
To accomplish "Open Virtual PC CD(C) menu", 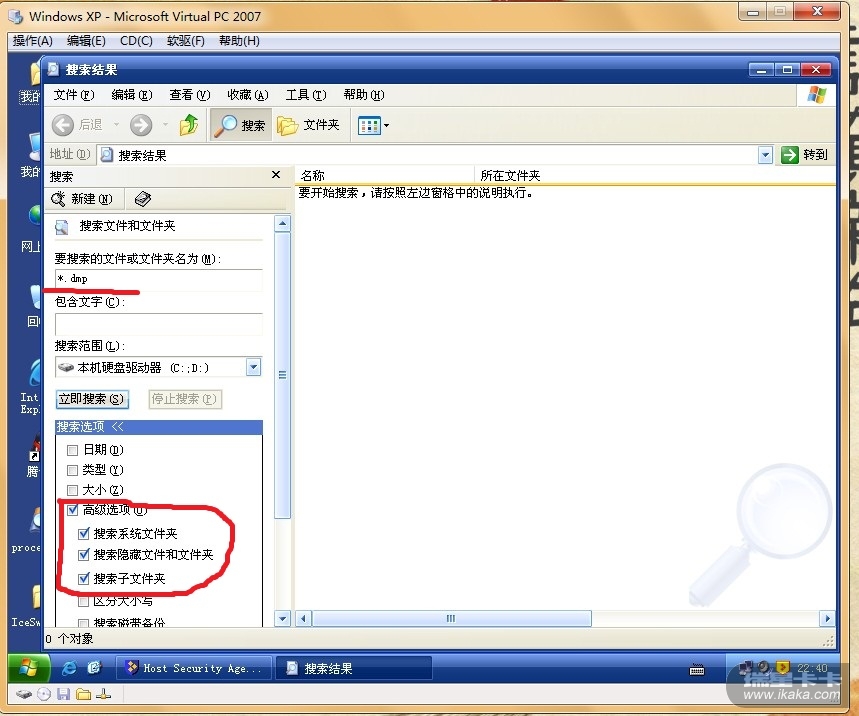I will click(x=136, y=41).
